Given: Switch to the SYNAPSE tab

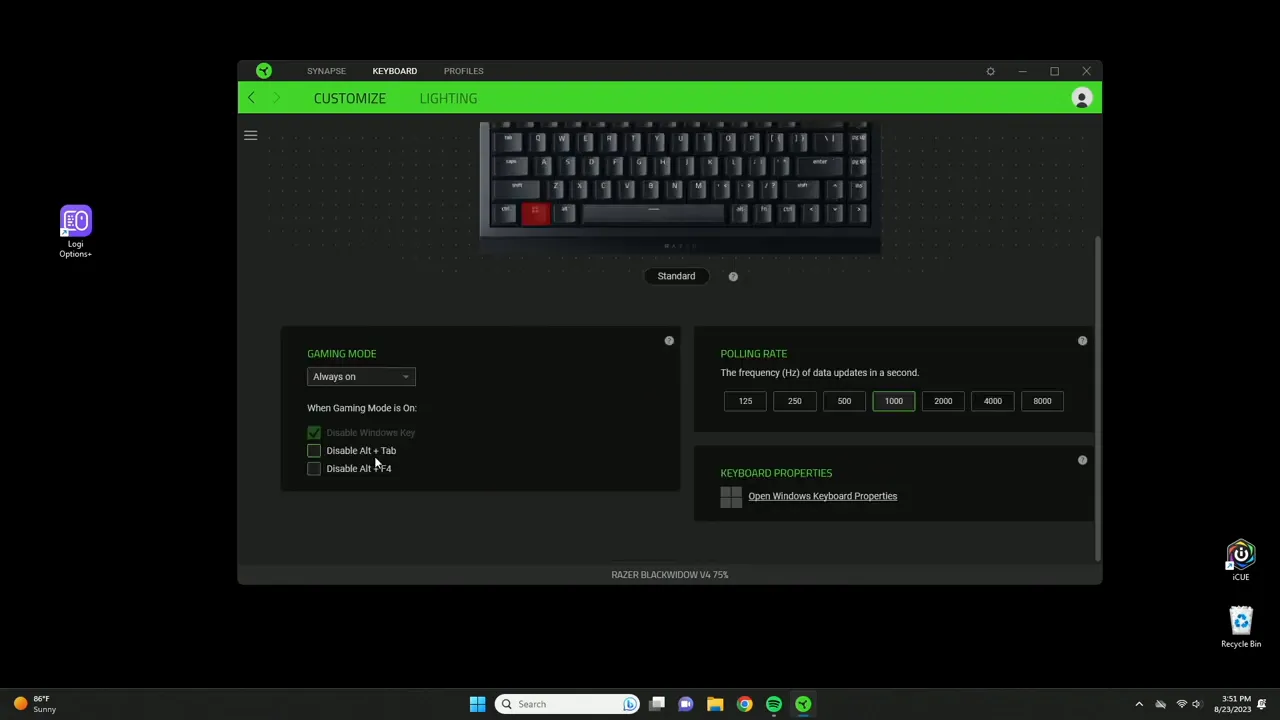Looking at the screenshot, I should pyautogui.click(x=326, y=71).
